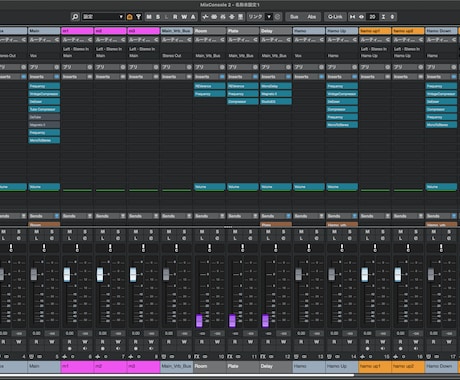
Task: Click the channel count field showing 20
Action: (x=372, y=17)
